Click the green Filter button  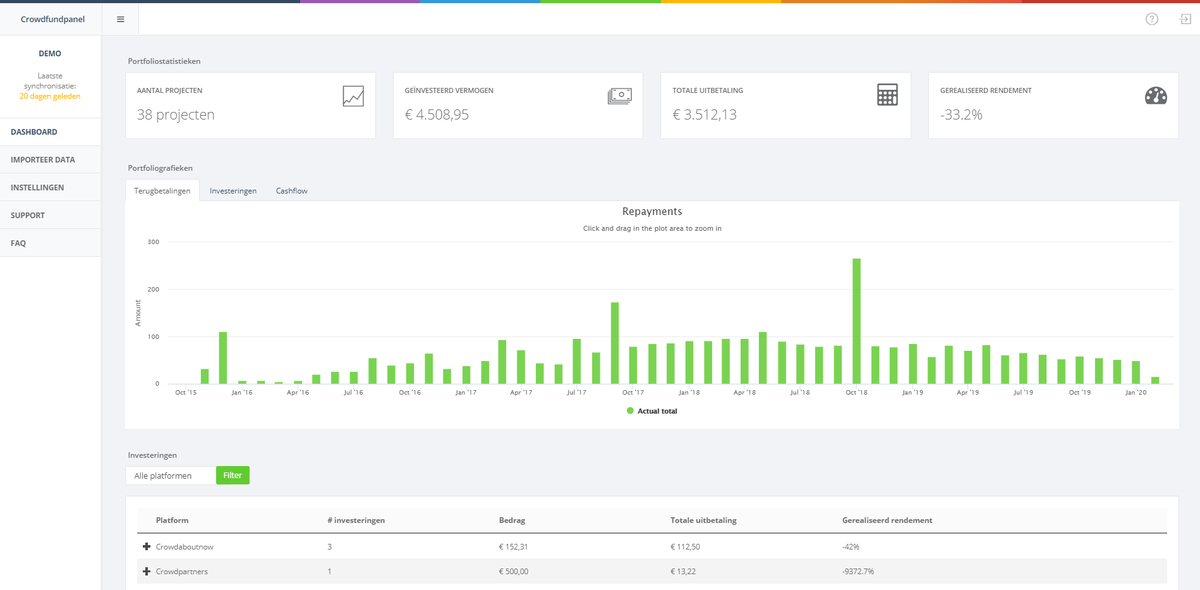(233, 476)
